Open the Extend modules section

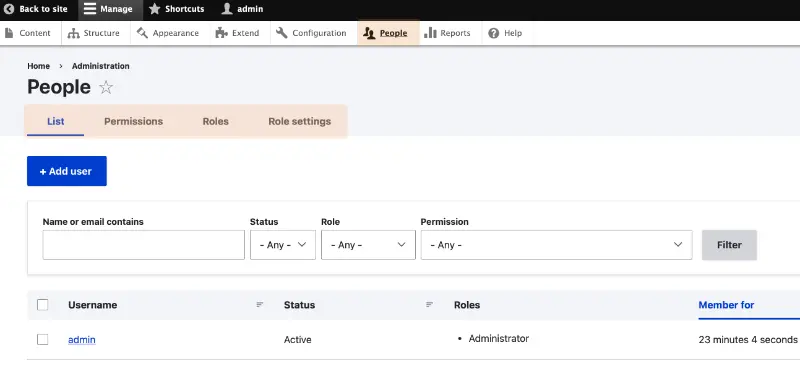pos(237,33)
